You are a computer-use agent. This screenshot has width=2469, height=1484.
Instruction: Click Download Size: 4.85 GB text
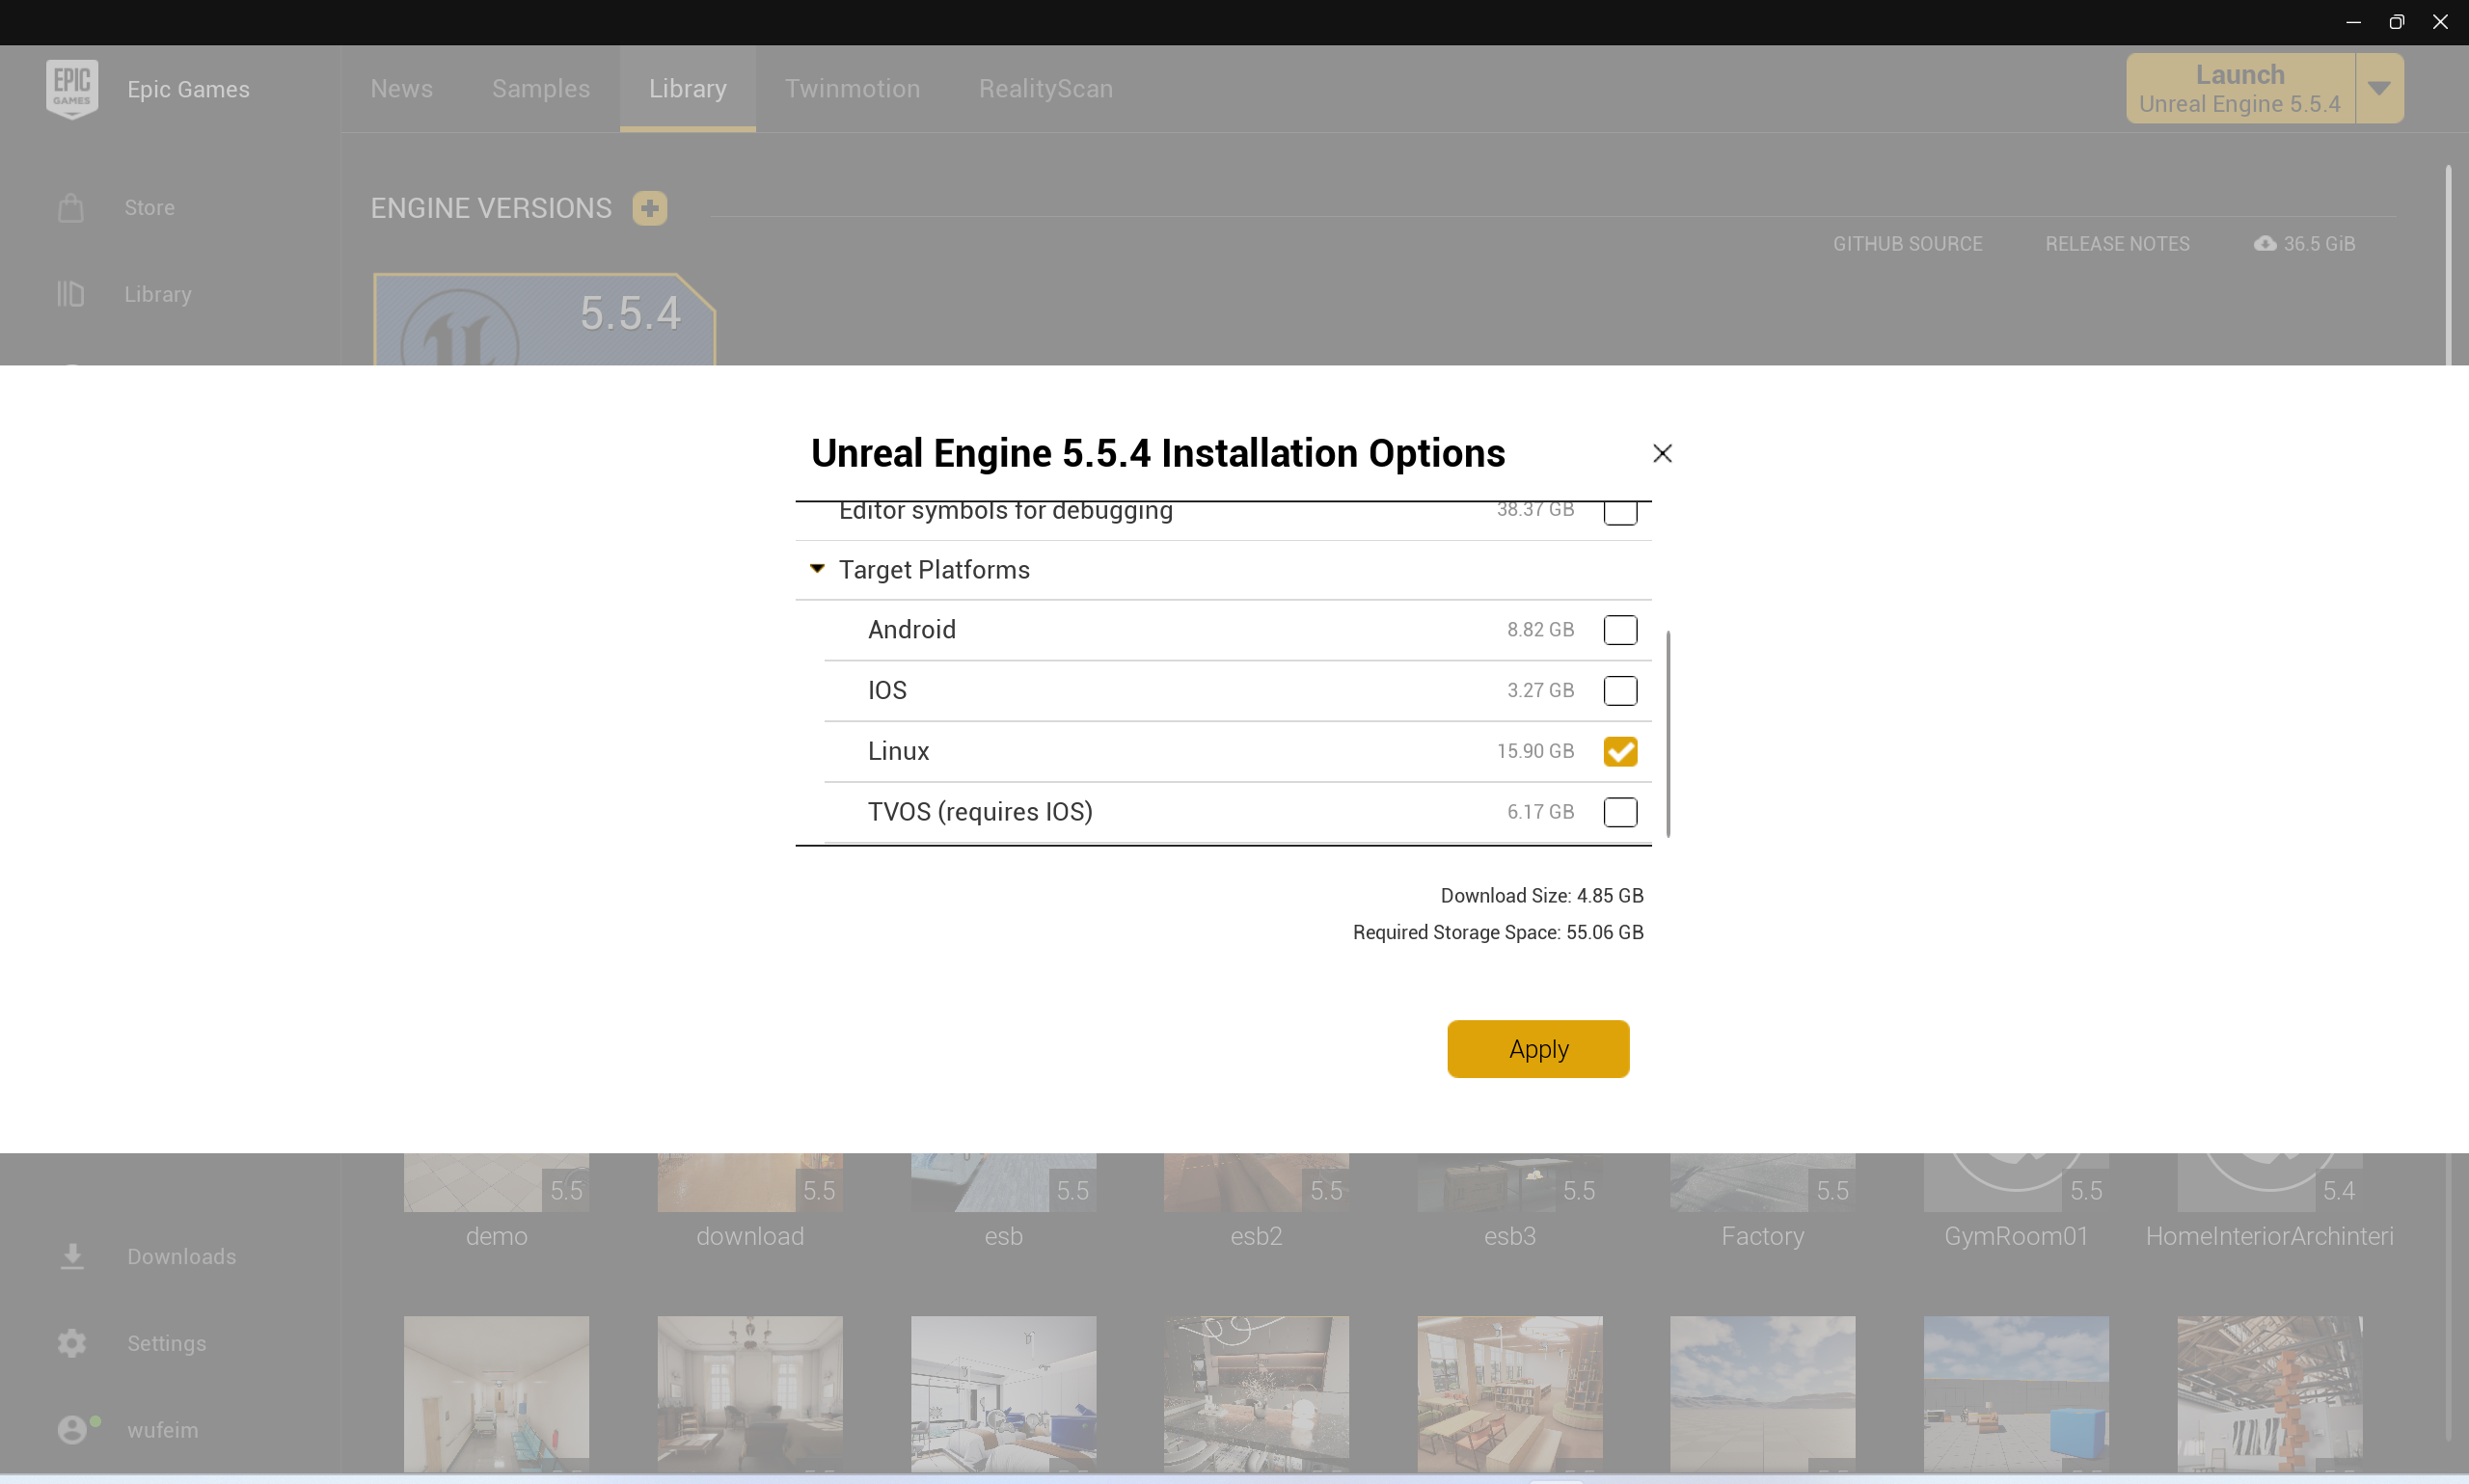click(x=1542, y=896)
